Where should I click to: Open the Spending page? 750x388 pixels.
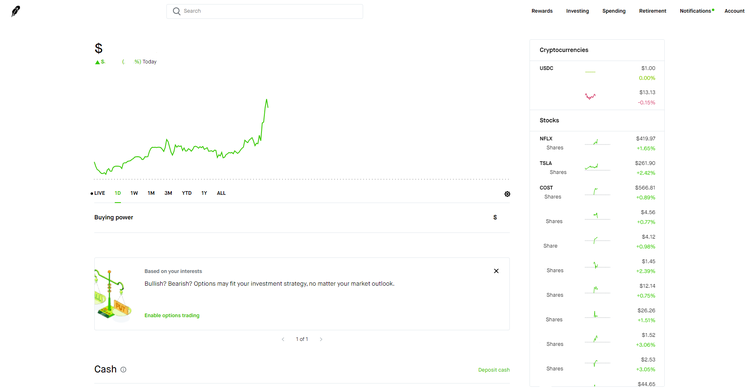pos(614,11)
